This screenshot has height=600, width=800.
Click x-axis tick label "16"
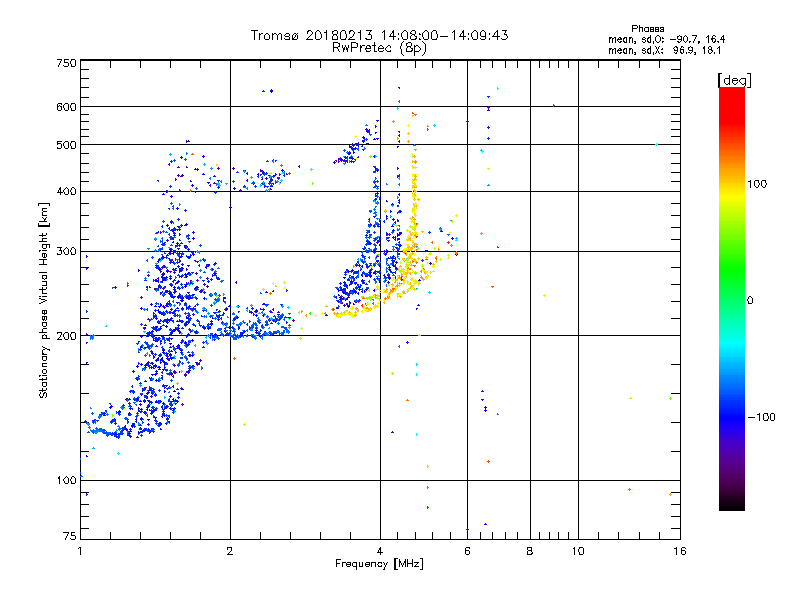pos(680,551)
